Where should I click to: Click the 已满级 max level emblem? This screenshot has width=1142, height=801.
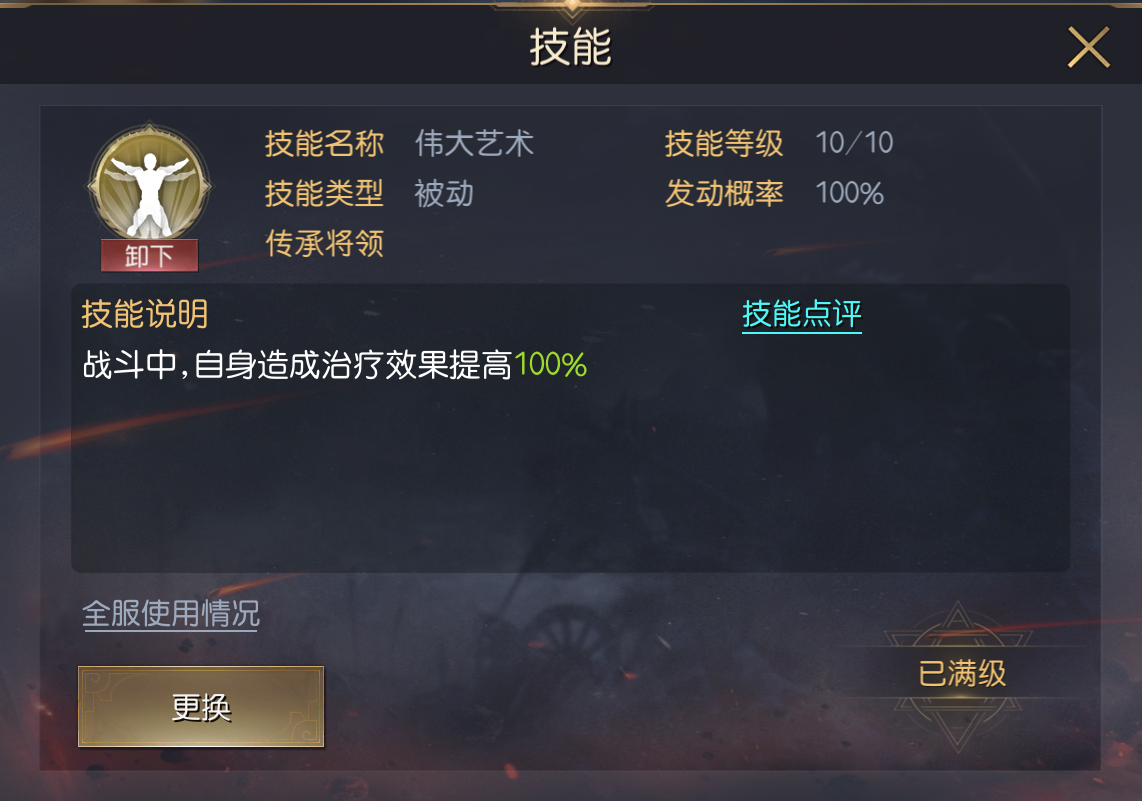(961, 674)
